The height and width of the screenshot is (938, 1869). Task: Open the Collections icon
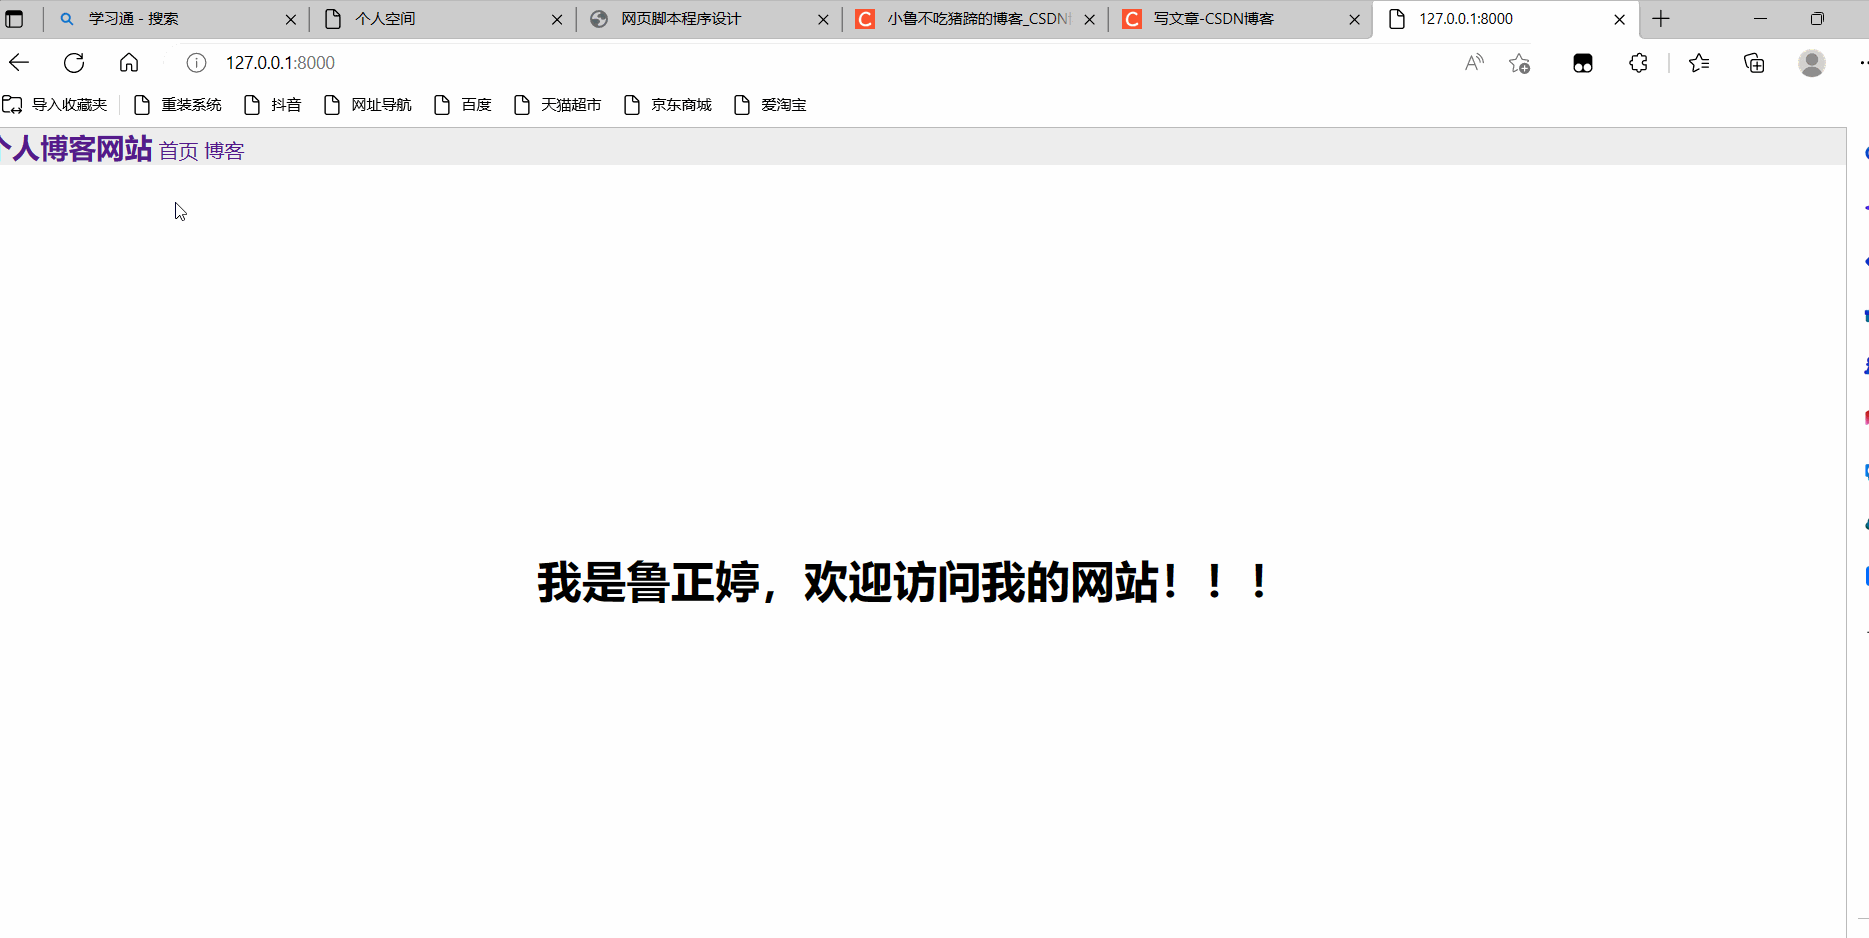pos(1754,63)
